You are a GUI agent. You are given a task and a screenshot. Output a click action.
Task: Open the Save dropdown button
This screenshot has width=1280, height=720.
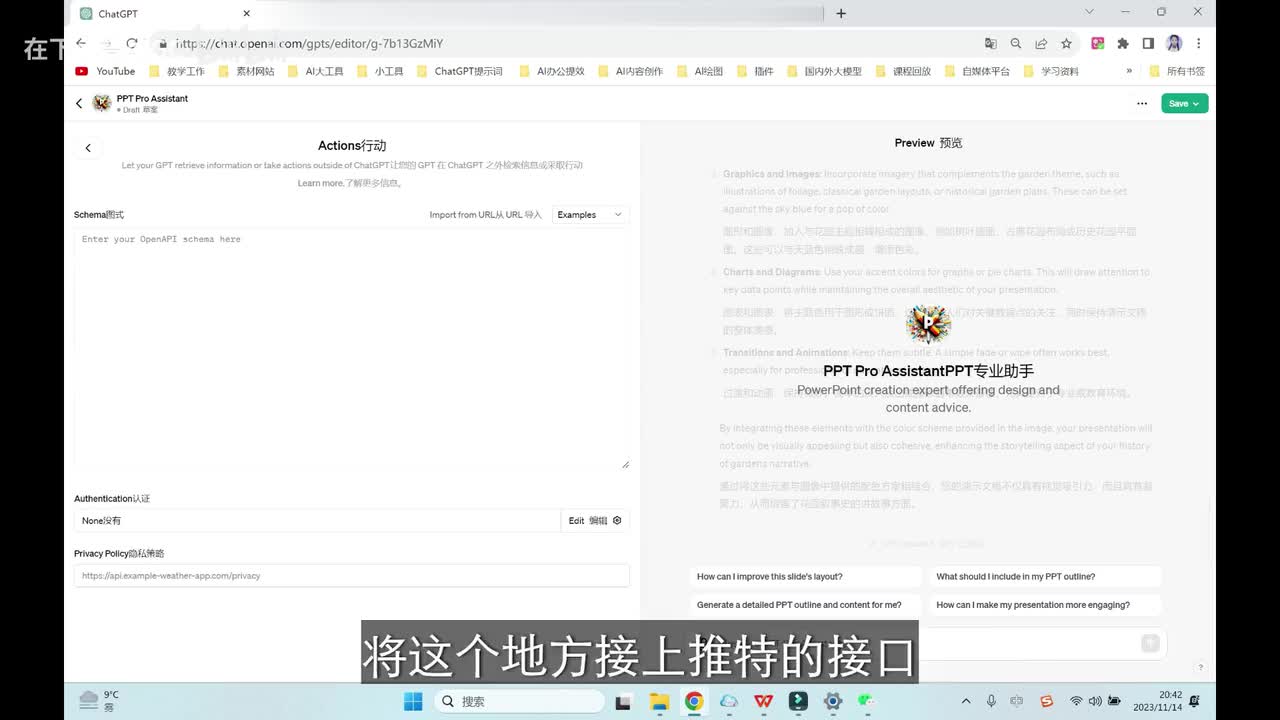[1184, 103]
